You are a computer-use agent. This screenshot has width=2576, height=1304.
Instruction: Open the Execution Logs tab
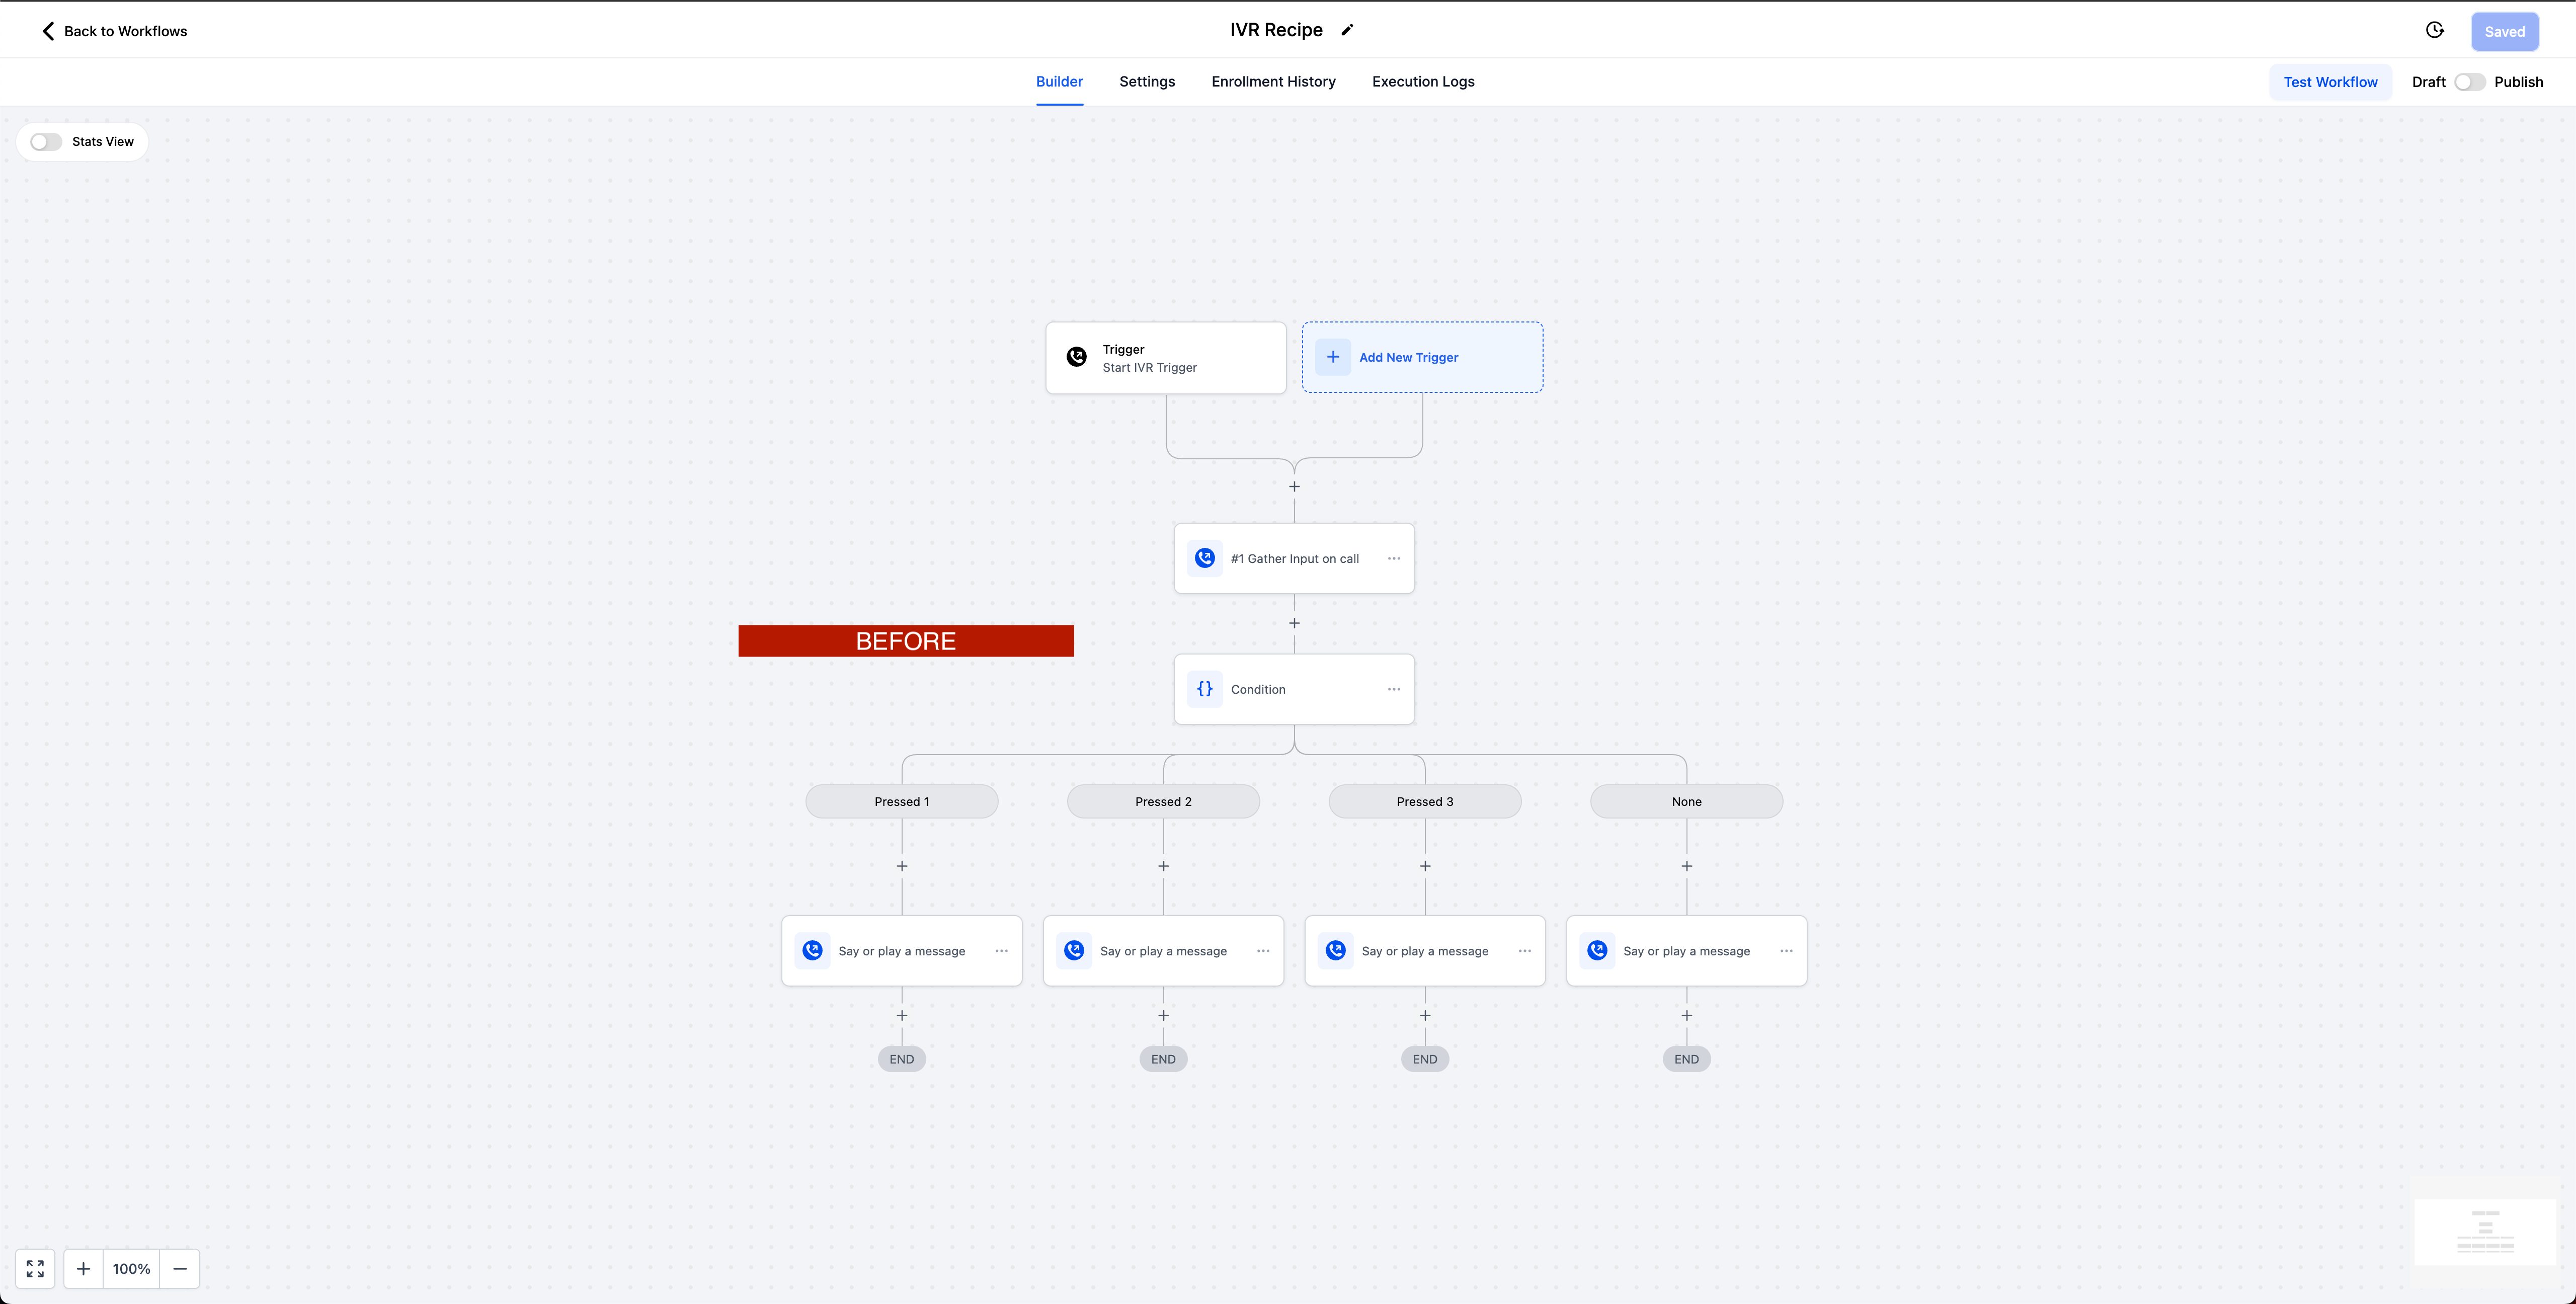(1423, 82)
